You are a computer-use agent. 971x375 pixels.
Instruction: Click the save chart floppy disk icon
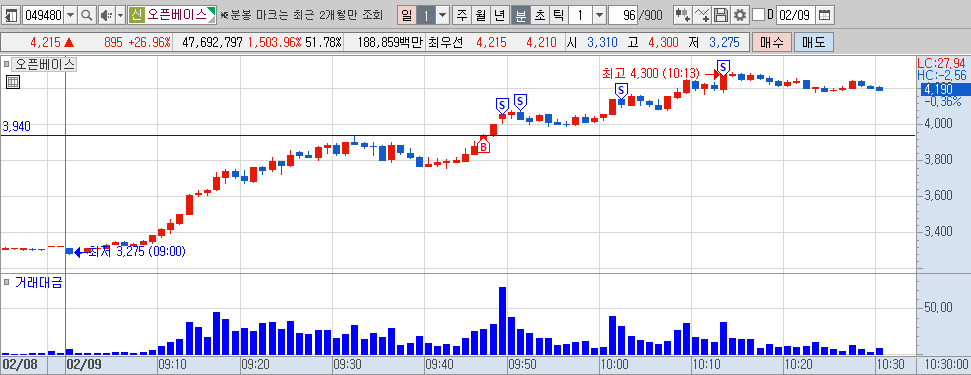click(x=721, y=15)
